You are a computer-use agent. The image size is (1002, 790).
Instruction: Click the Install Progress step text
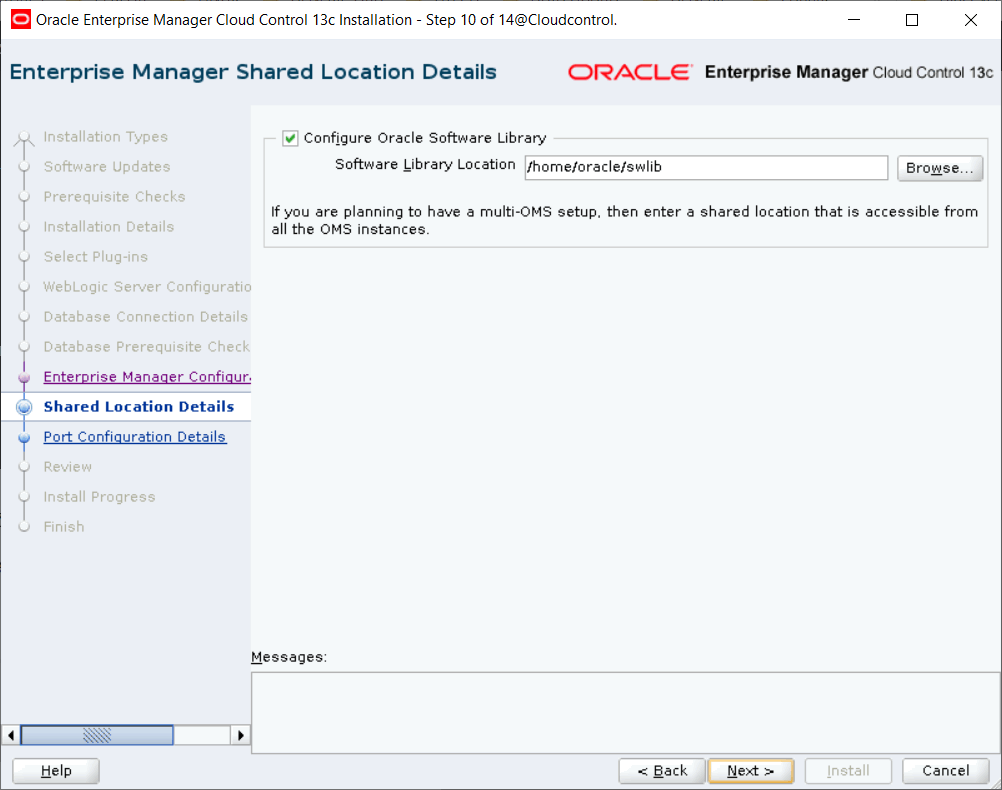tap(99, 497)
